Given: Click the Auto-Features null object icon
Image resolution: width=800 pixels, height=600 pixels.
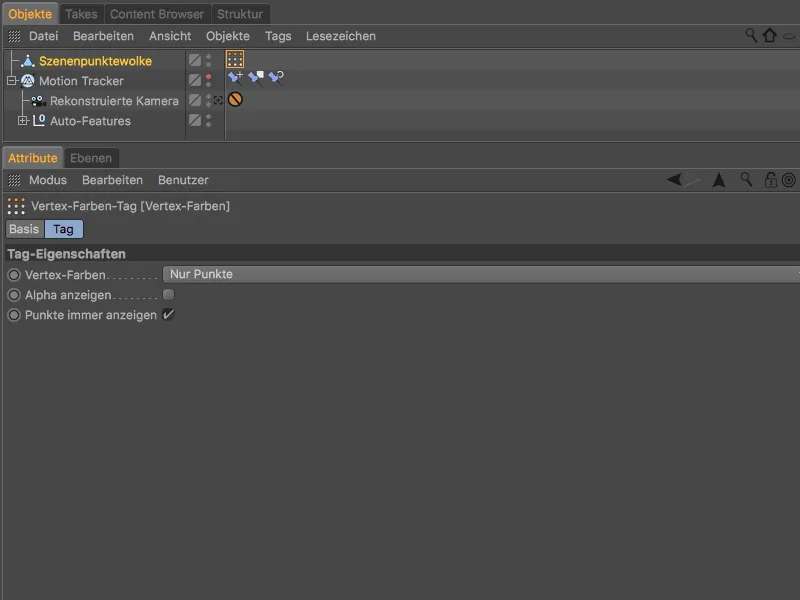Looking at the screenshot, I should coord(39,120).
